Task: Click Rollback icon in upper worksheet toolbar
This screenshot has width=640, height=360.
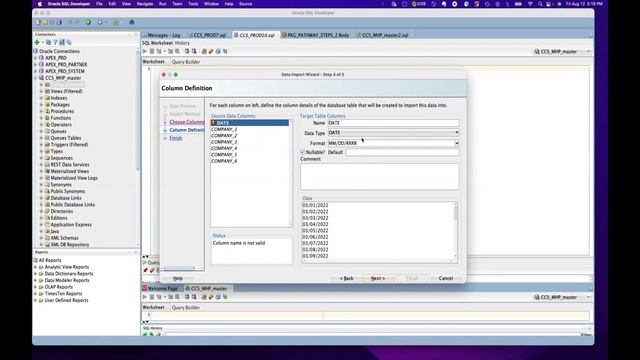Action: [x=194, y=51]
